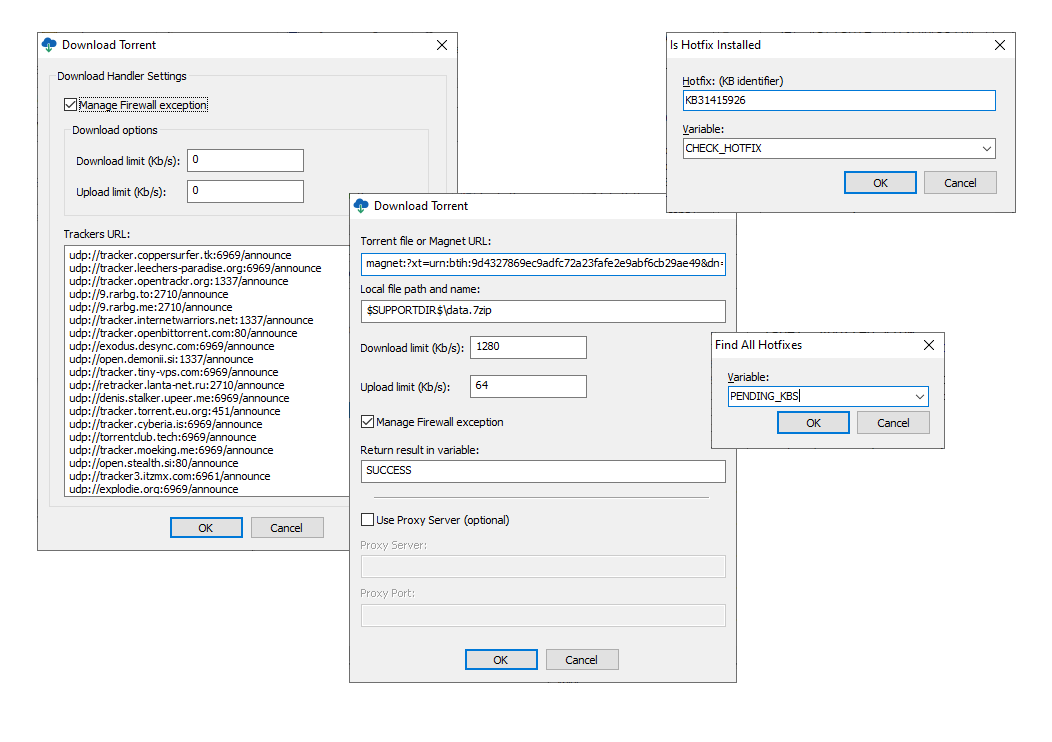
Task: Toggle Manage Firewall exception below Upload limit 64
Action: pyautogui.click(x=367, y=422)
